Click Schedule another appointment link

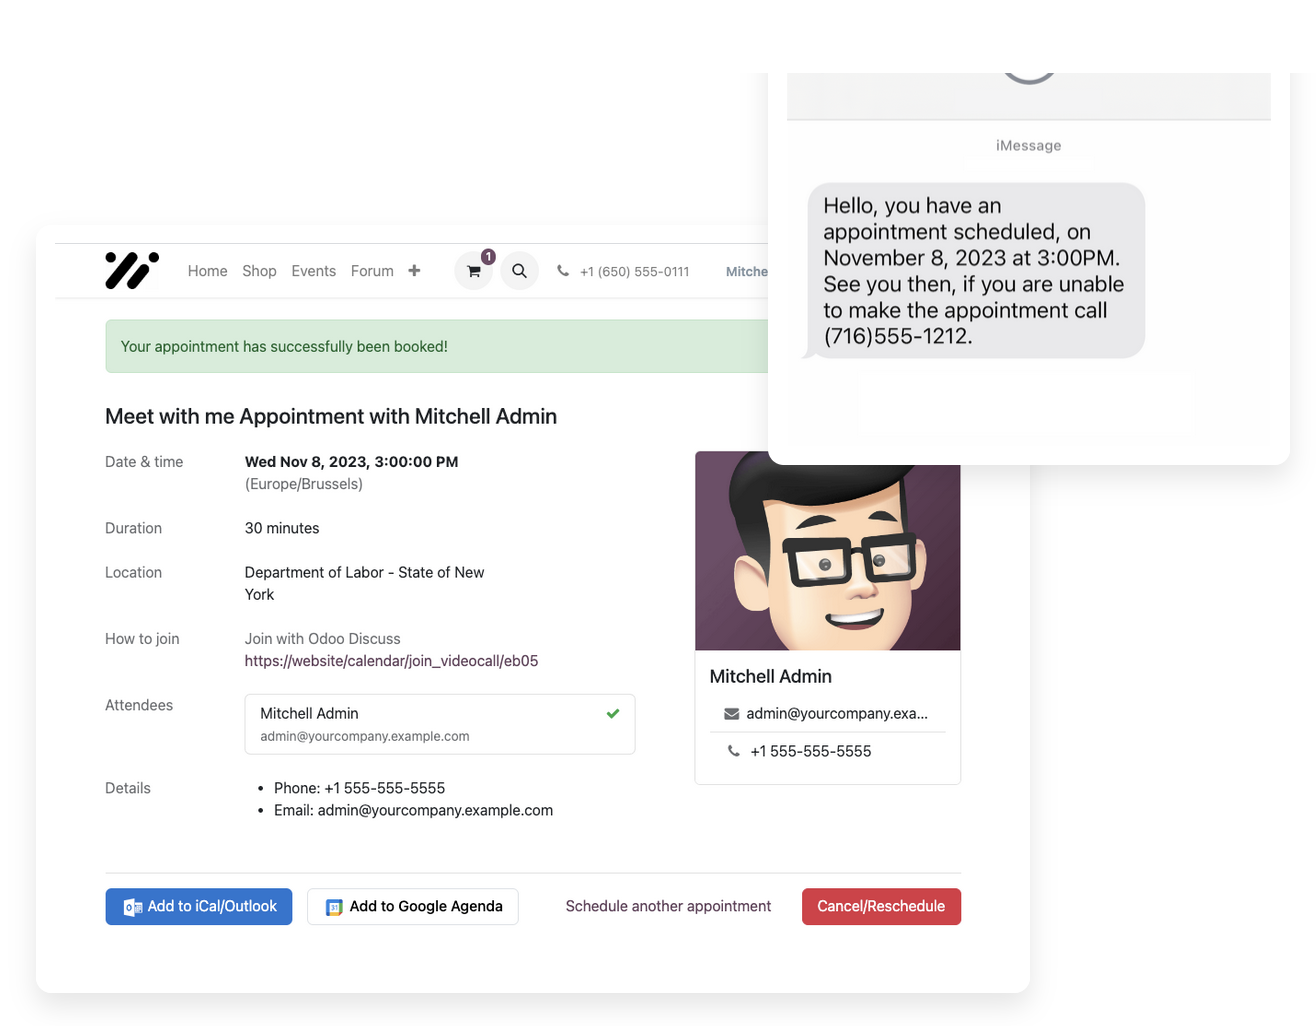click(x=668, y=907)
